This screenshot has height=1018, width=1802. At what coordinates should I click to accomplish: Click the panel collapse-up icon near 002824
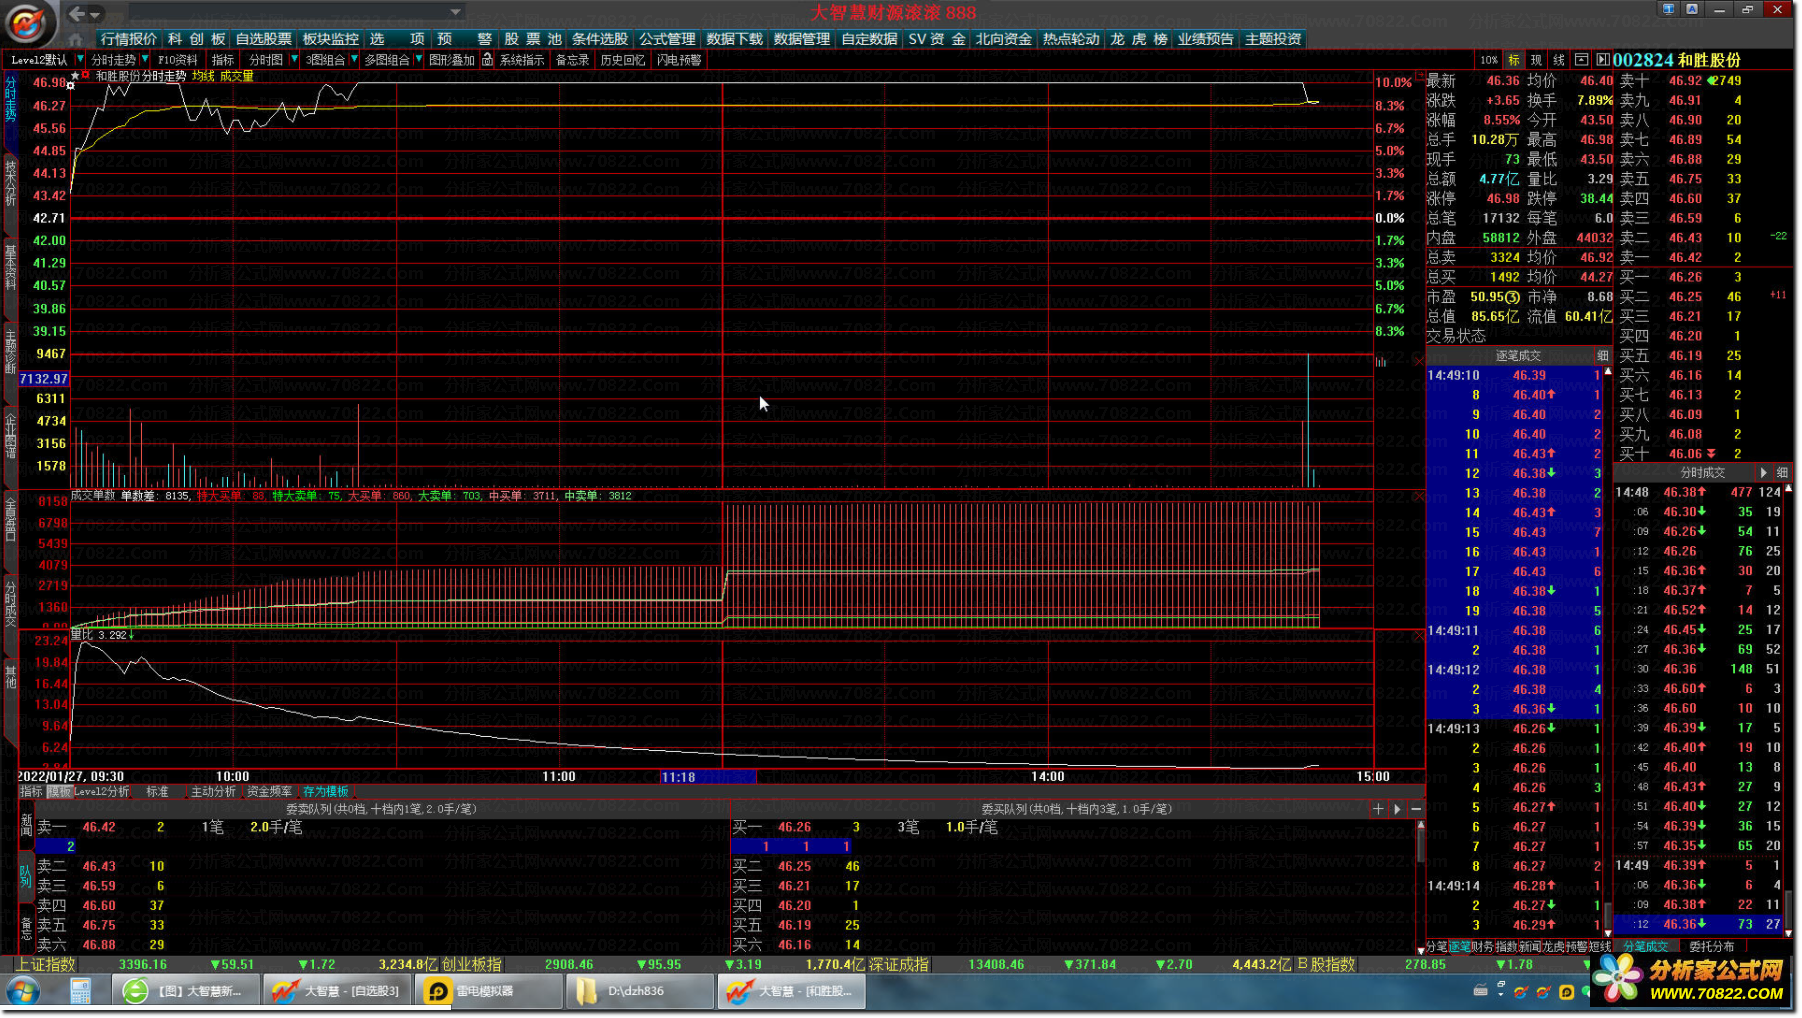[1582, 60]
